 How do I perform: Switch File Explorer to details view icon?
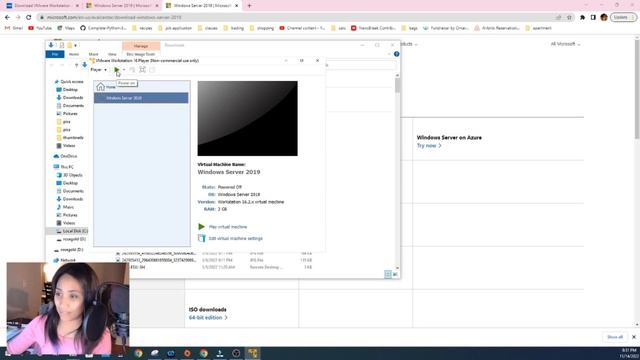coord(388,274)
